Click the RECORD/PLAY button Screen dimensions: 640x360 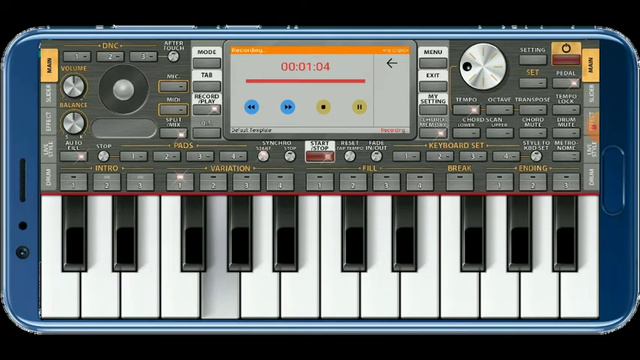(207, 109)
